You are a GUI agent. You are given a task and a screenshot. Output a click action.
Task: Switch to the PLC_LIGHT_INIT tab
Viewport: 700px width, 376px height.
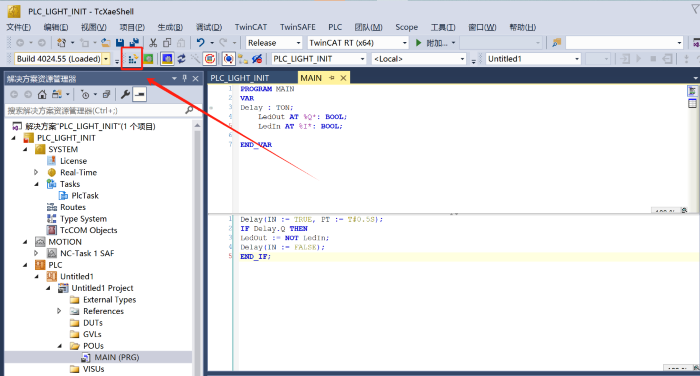(240, 78)
